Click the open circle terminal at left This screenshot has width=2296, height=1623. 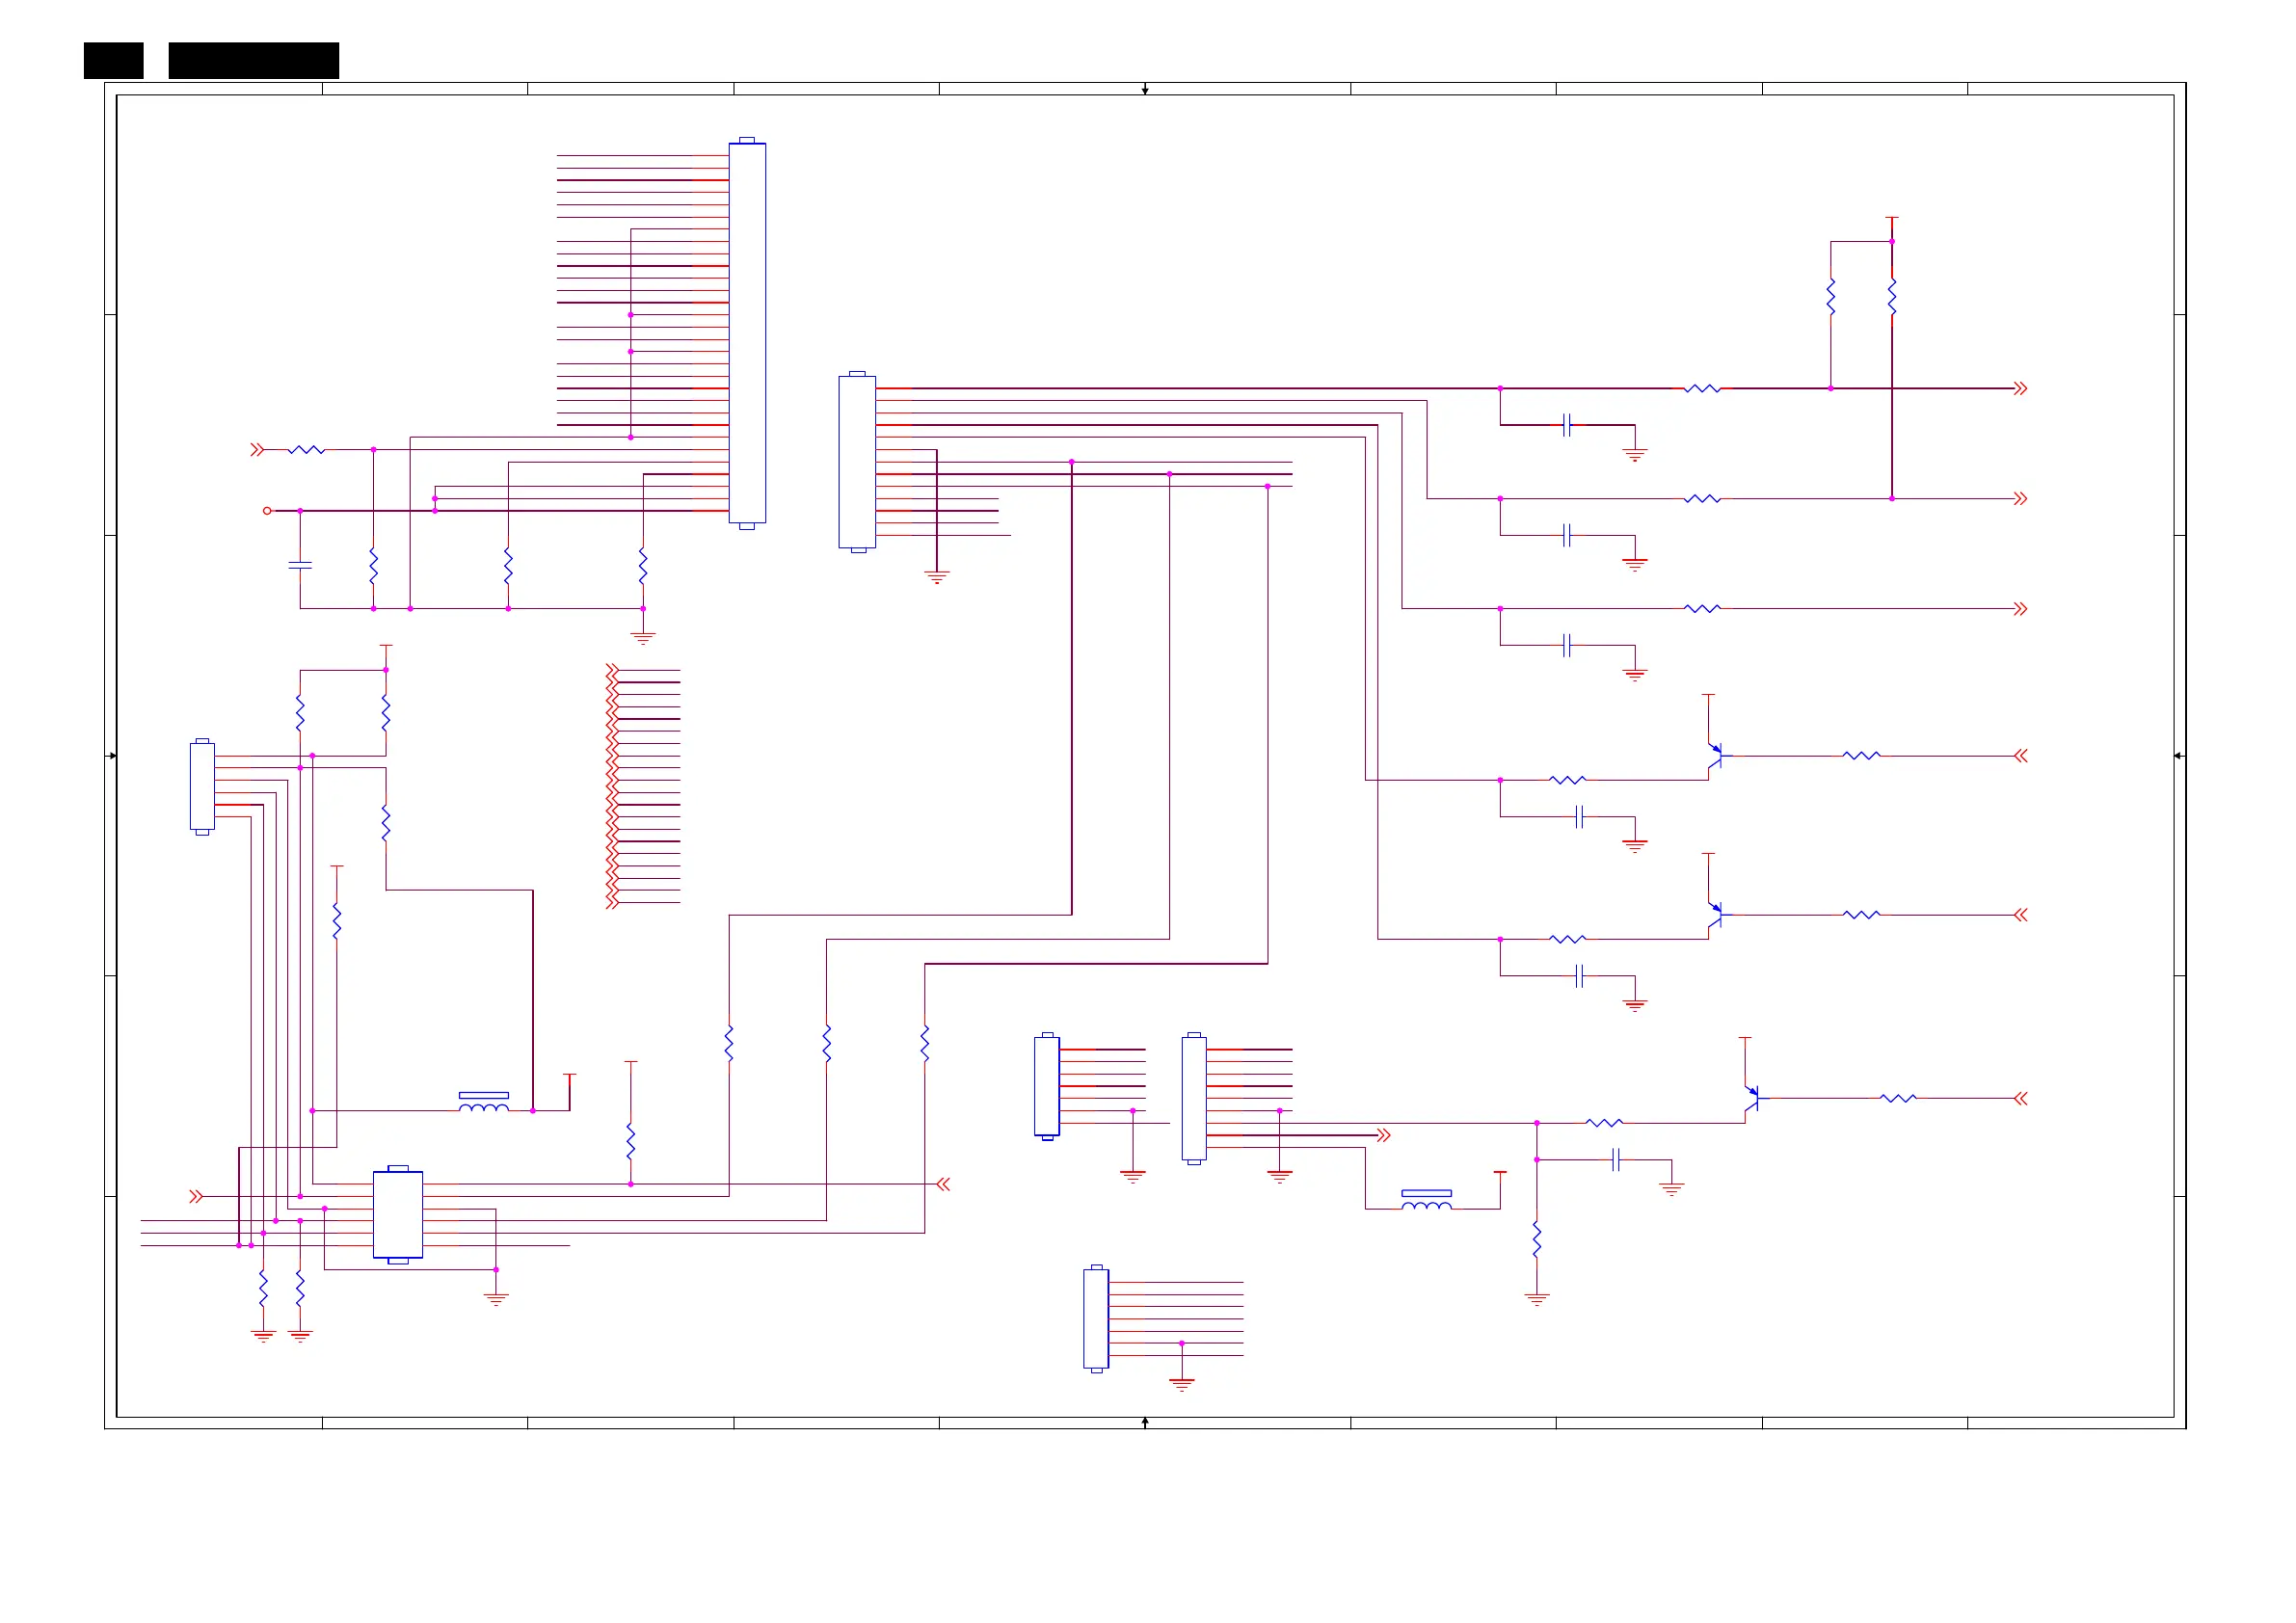tap(267, 511)
